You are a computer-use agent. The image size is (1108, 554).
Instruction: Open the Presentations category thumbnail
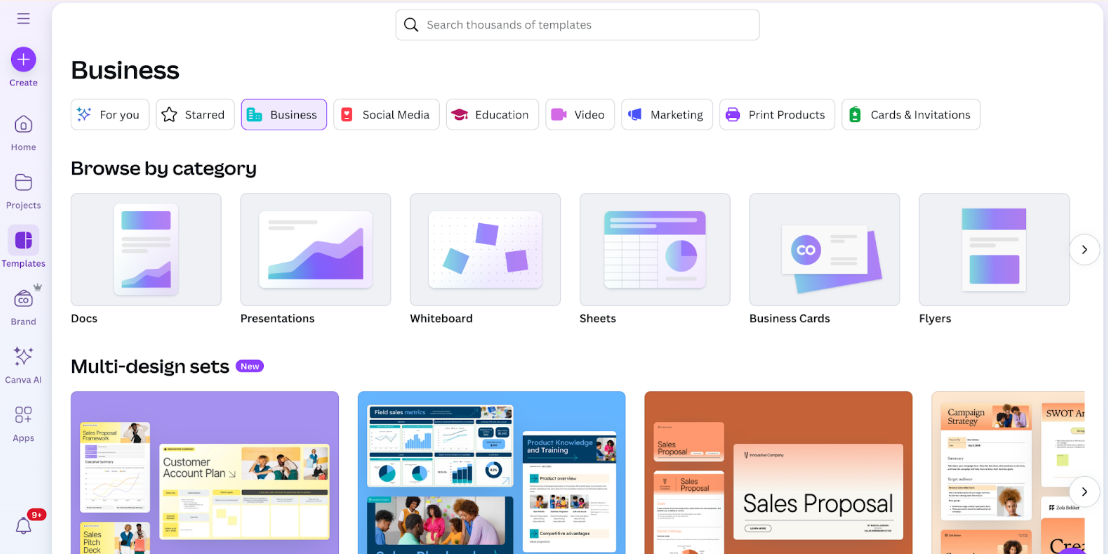click(315, 250)
